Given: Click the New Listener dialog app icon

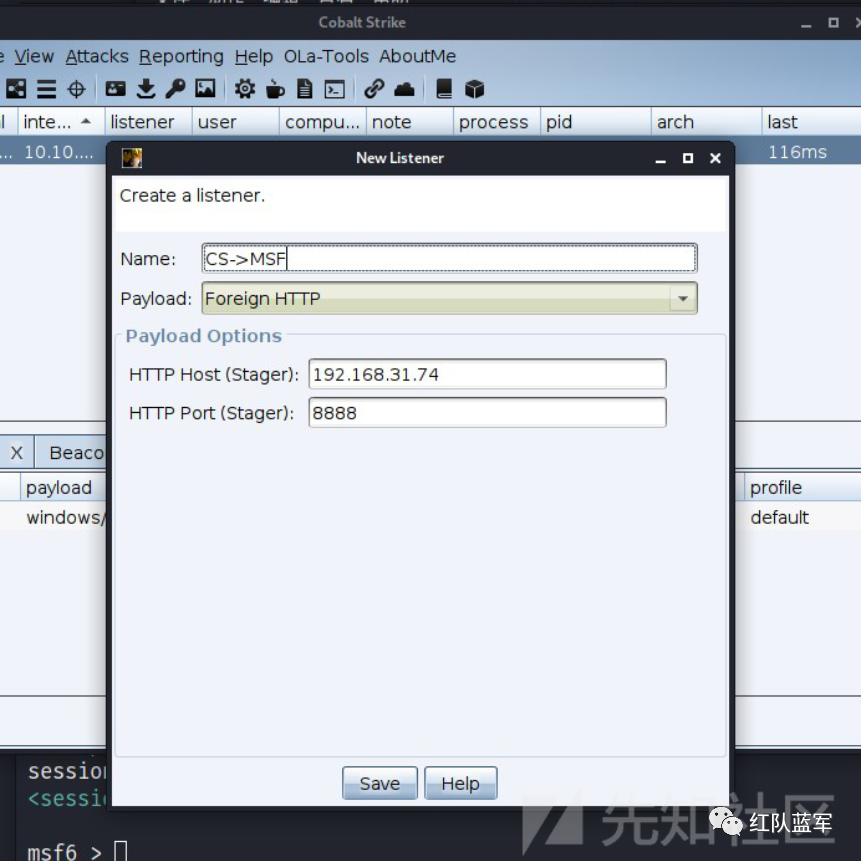Looking at the screenshot, I should 132,158.
